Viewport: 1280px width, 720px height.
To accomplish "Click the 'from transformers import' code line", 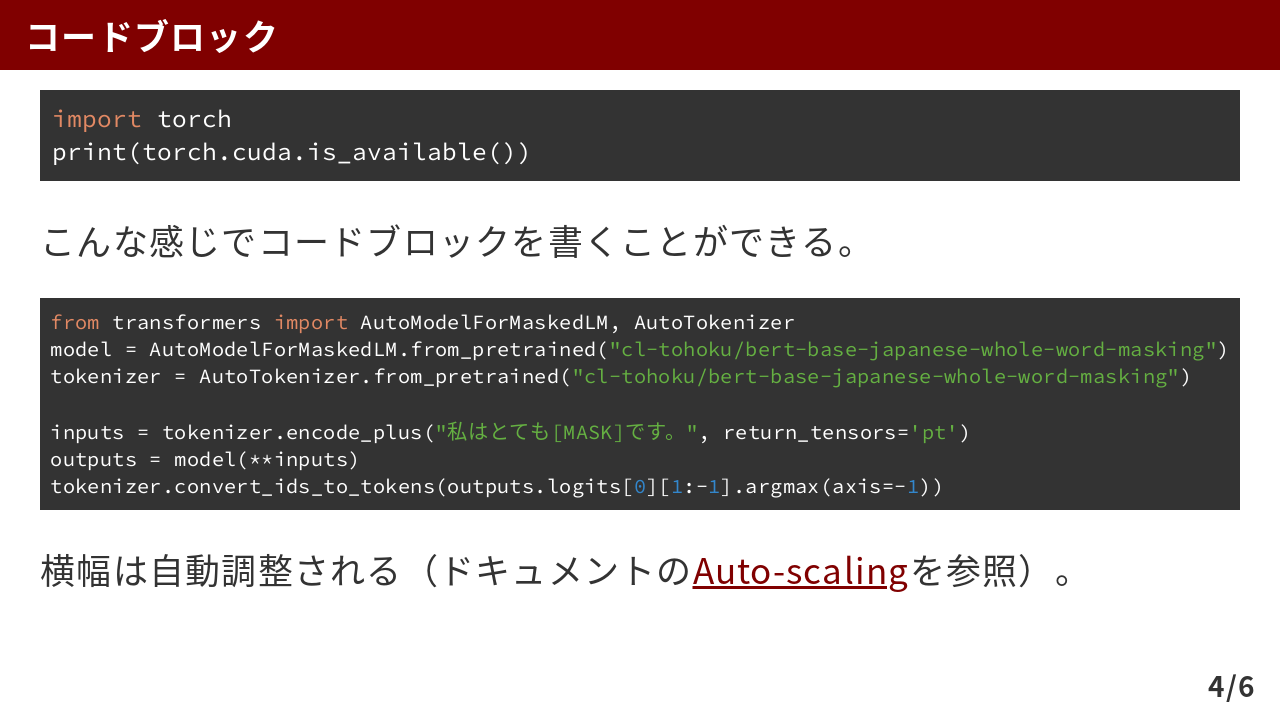I will pos(422,323).
